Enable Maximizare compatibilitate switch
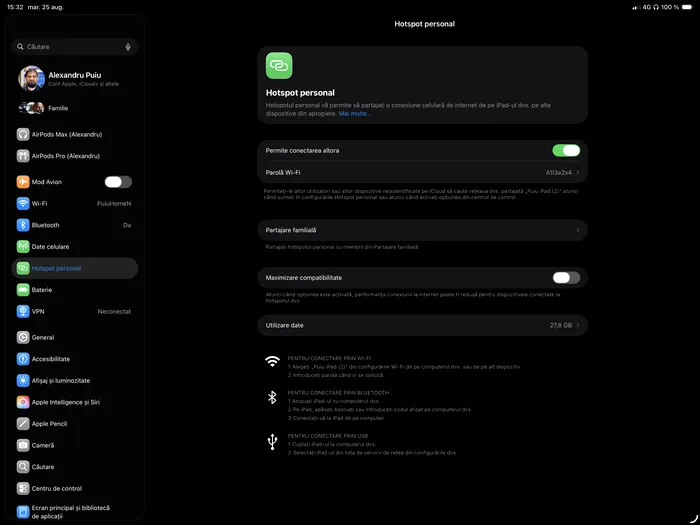The width and height of the screenshot is (700, 525). point(566,278)
